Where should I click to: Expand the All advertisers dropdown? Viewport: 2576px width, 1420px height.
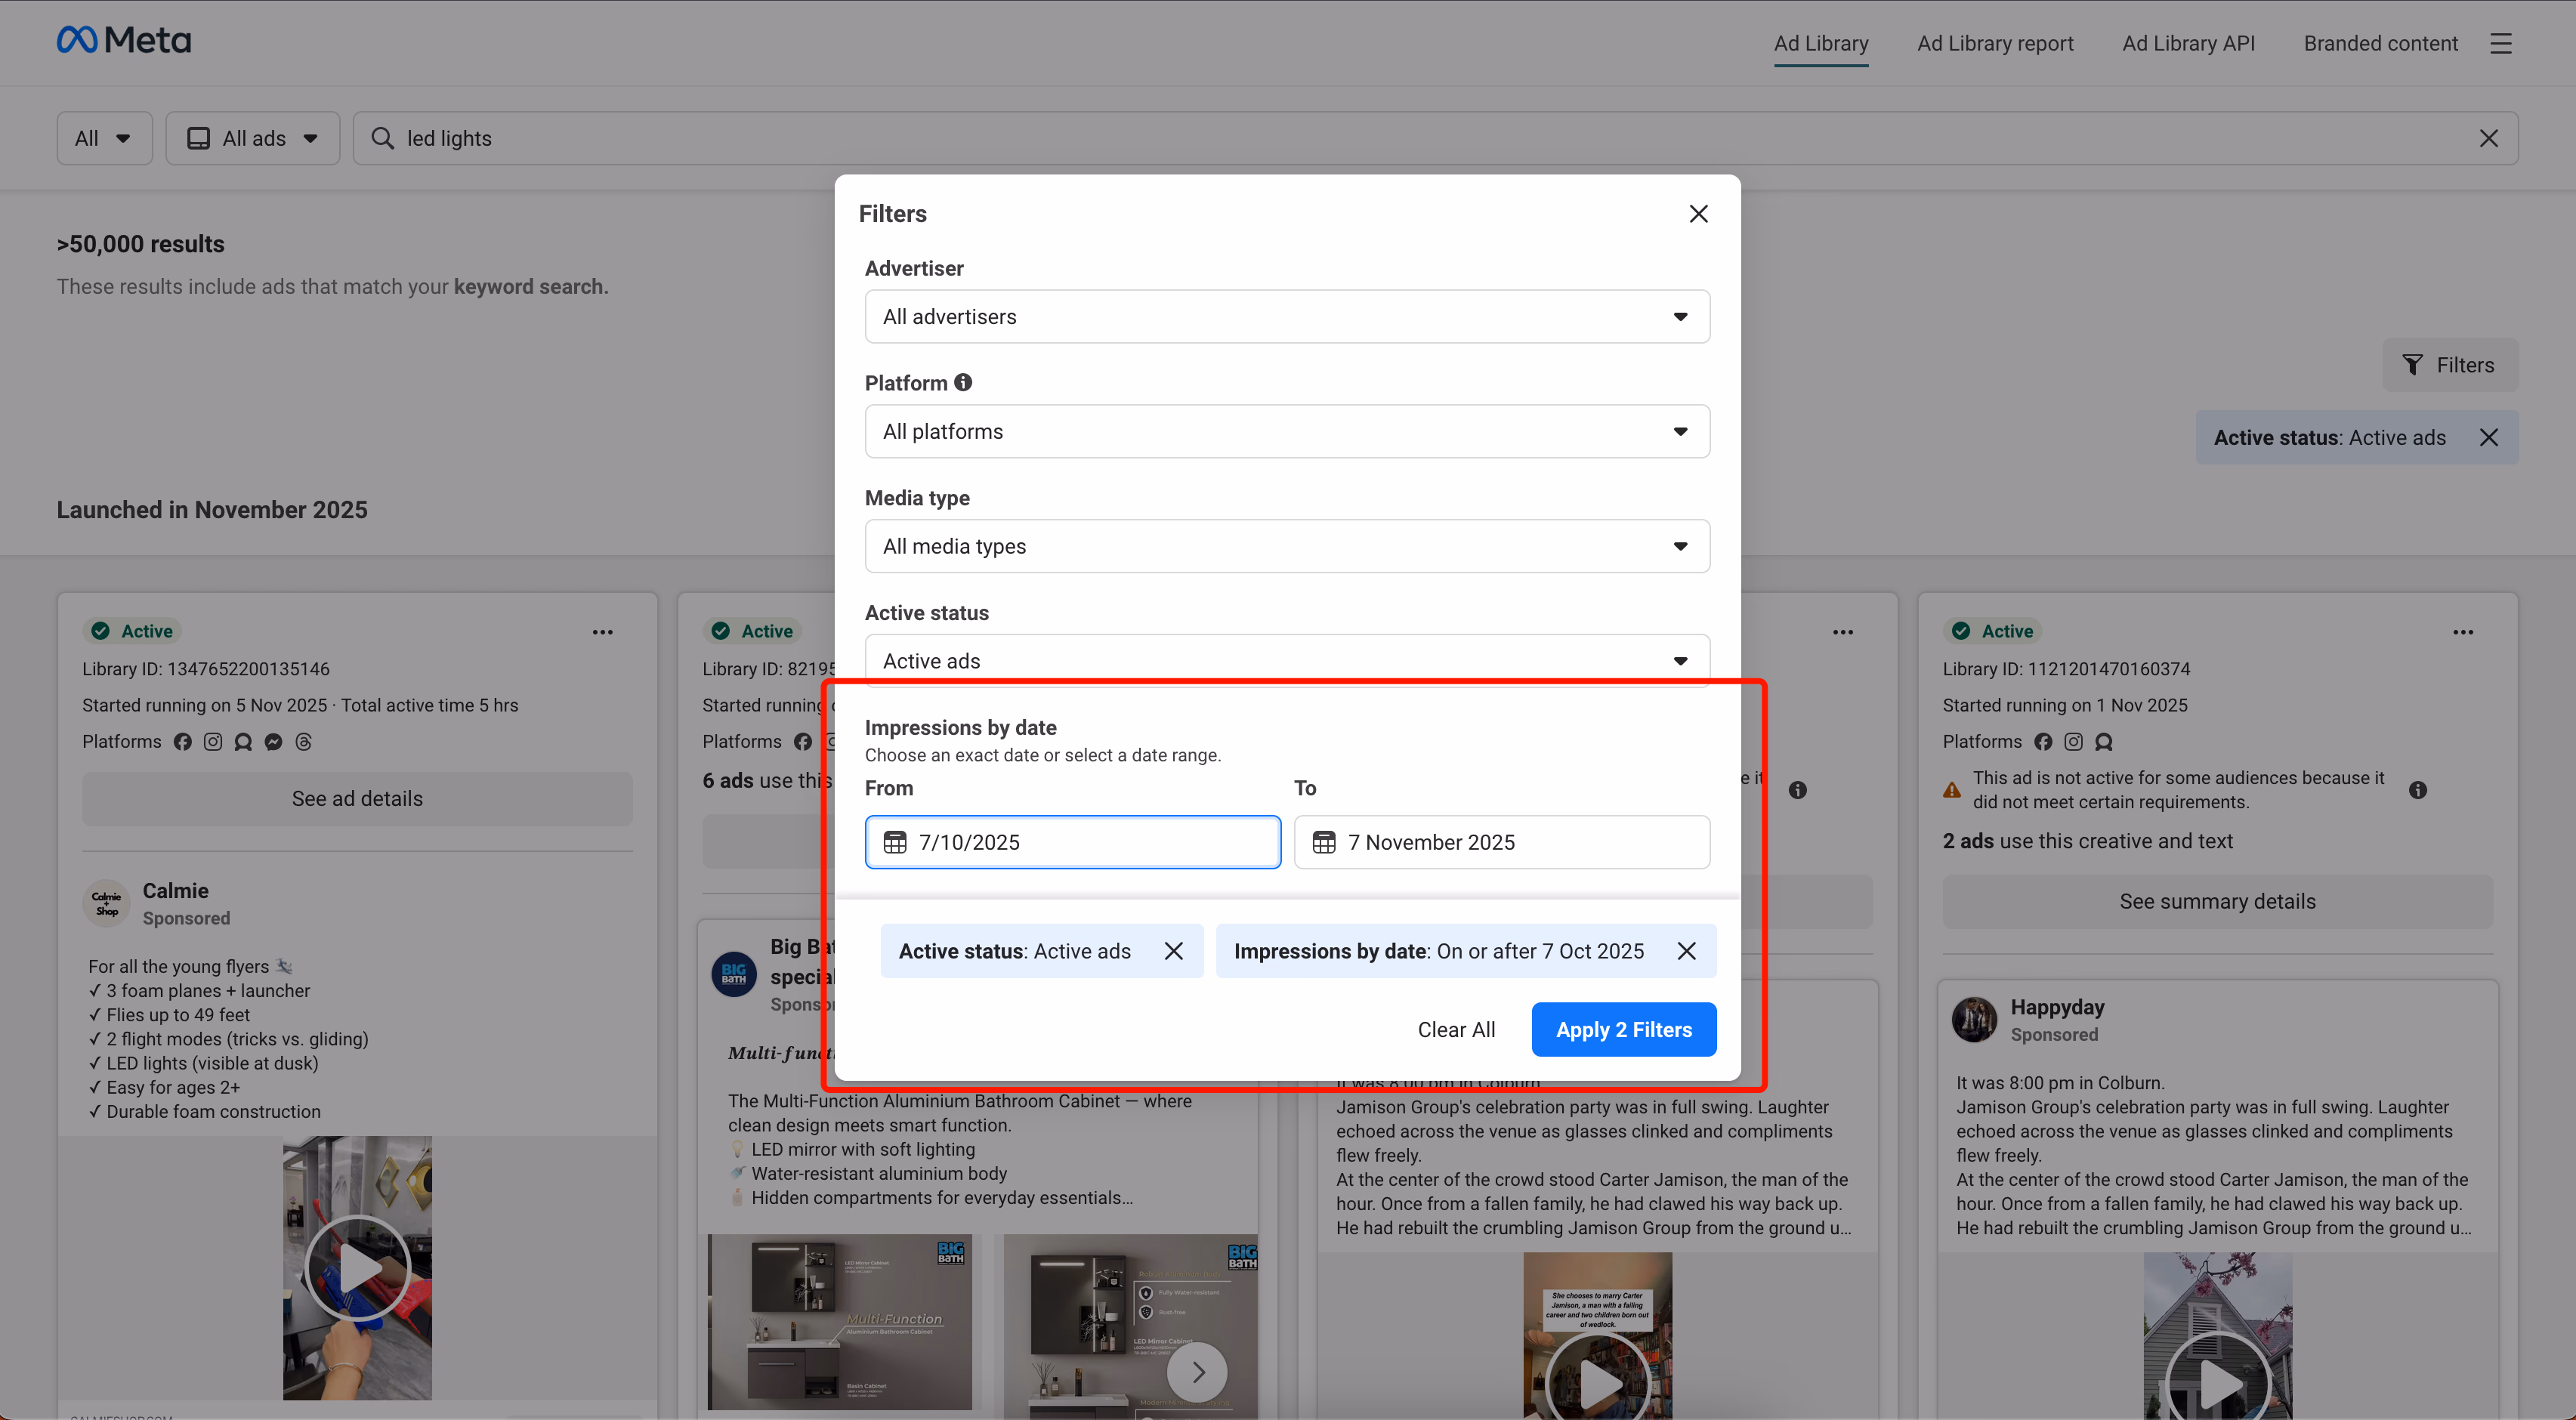click(1286, 317)
